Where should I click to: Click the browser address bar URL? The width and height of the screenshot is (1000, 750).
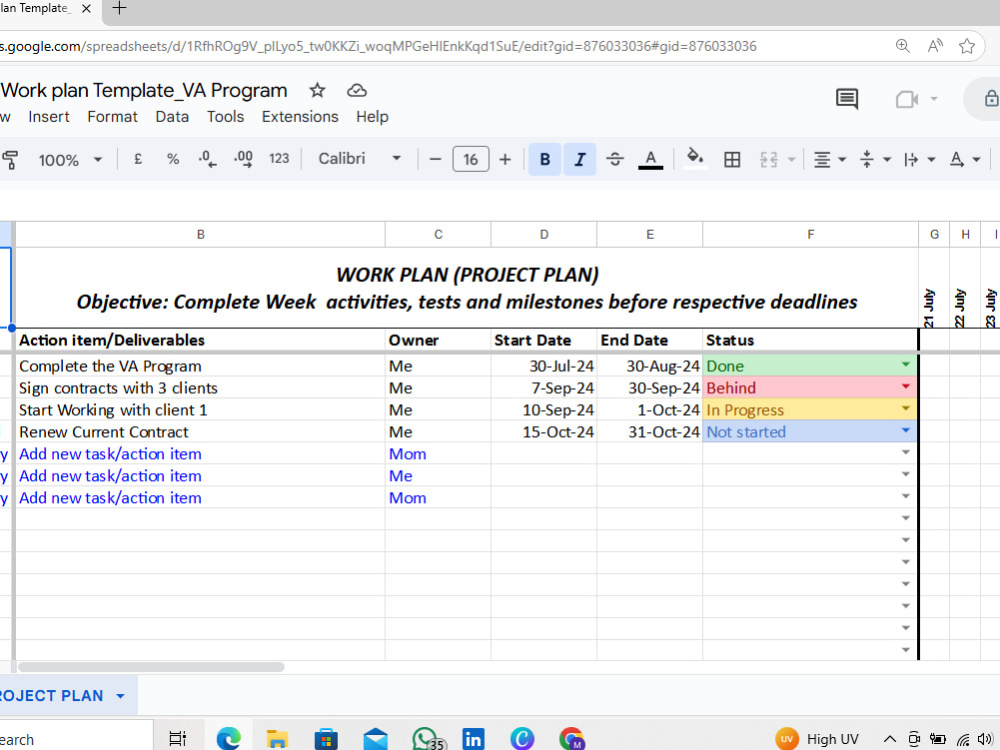378,46
